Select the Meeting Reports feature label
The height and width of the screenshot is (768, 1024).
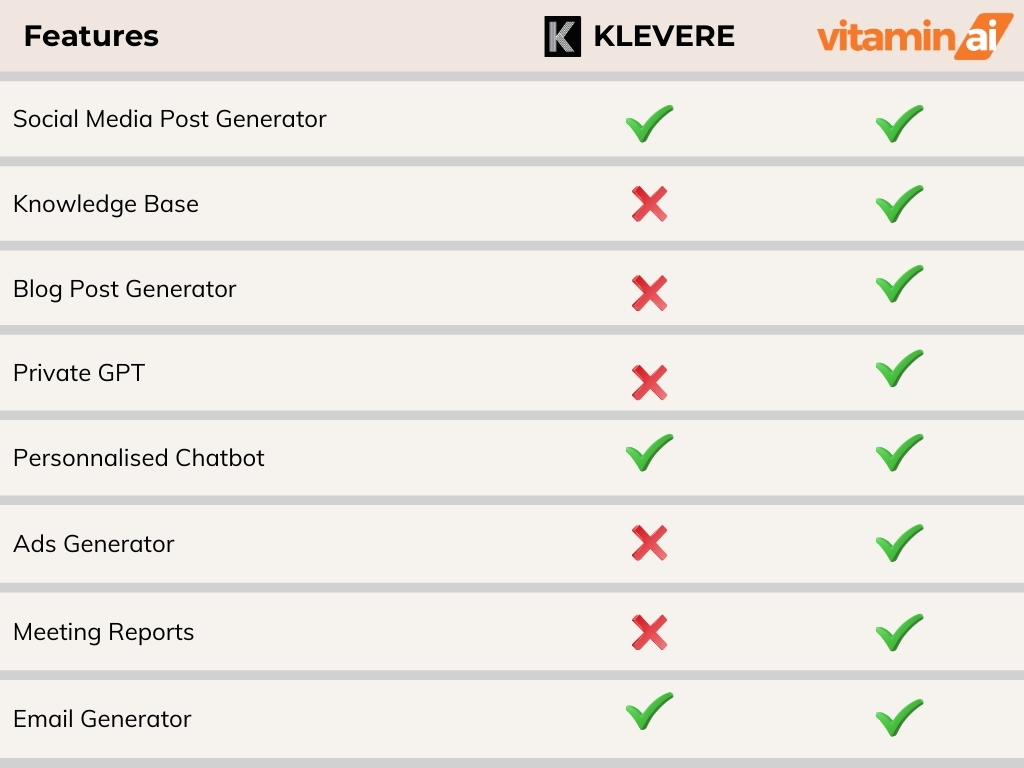click(x=104, y=632)
